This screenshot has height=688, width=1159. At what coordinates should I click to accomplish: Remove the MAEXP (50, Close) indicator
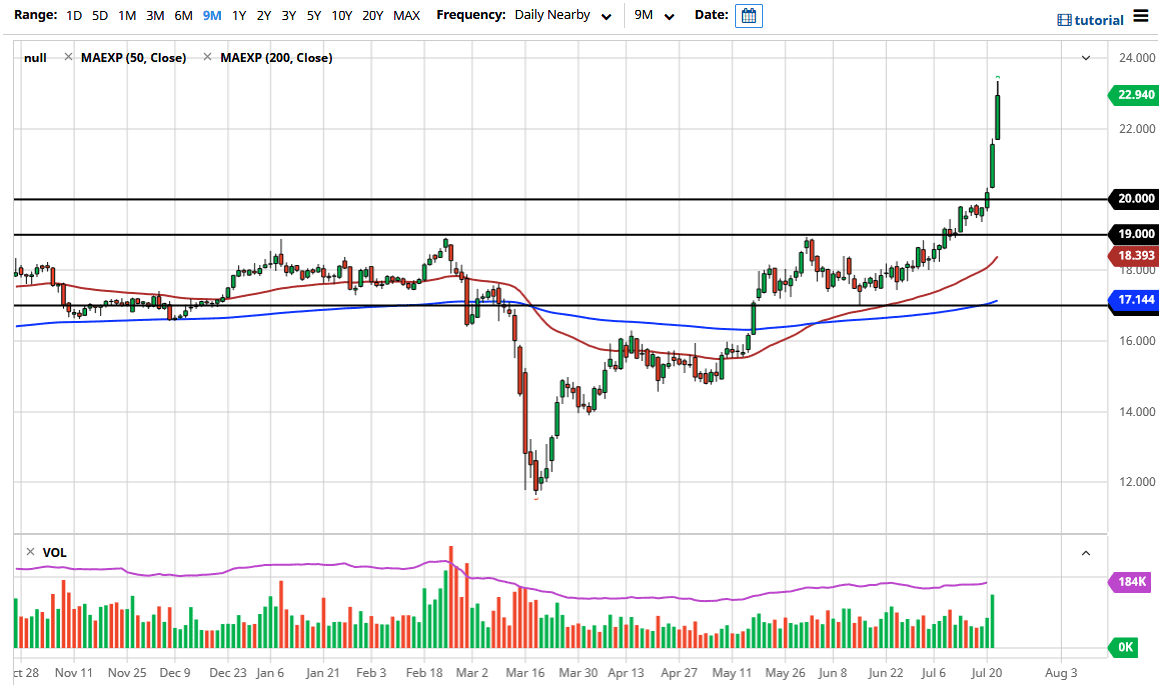68,58
